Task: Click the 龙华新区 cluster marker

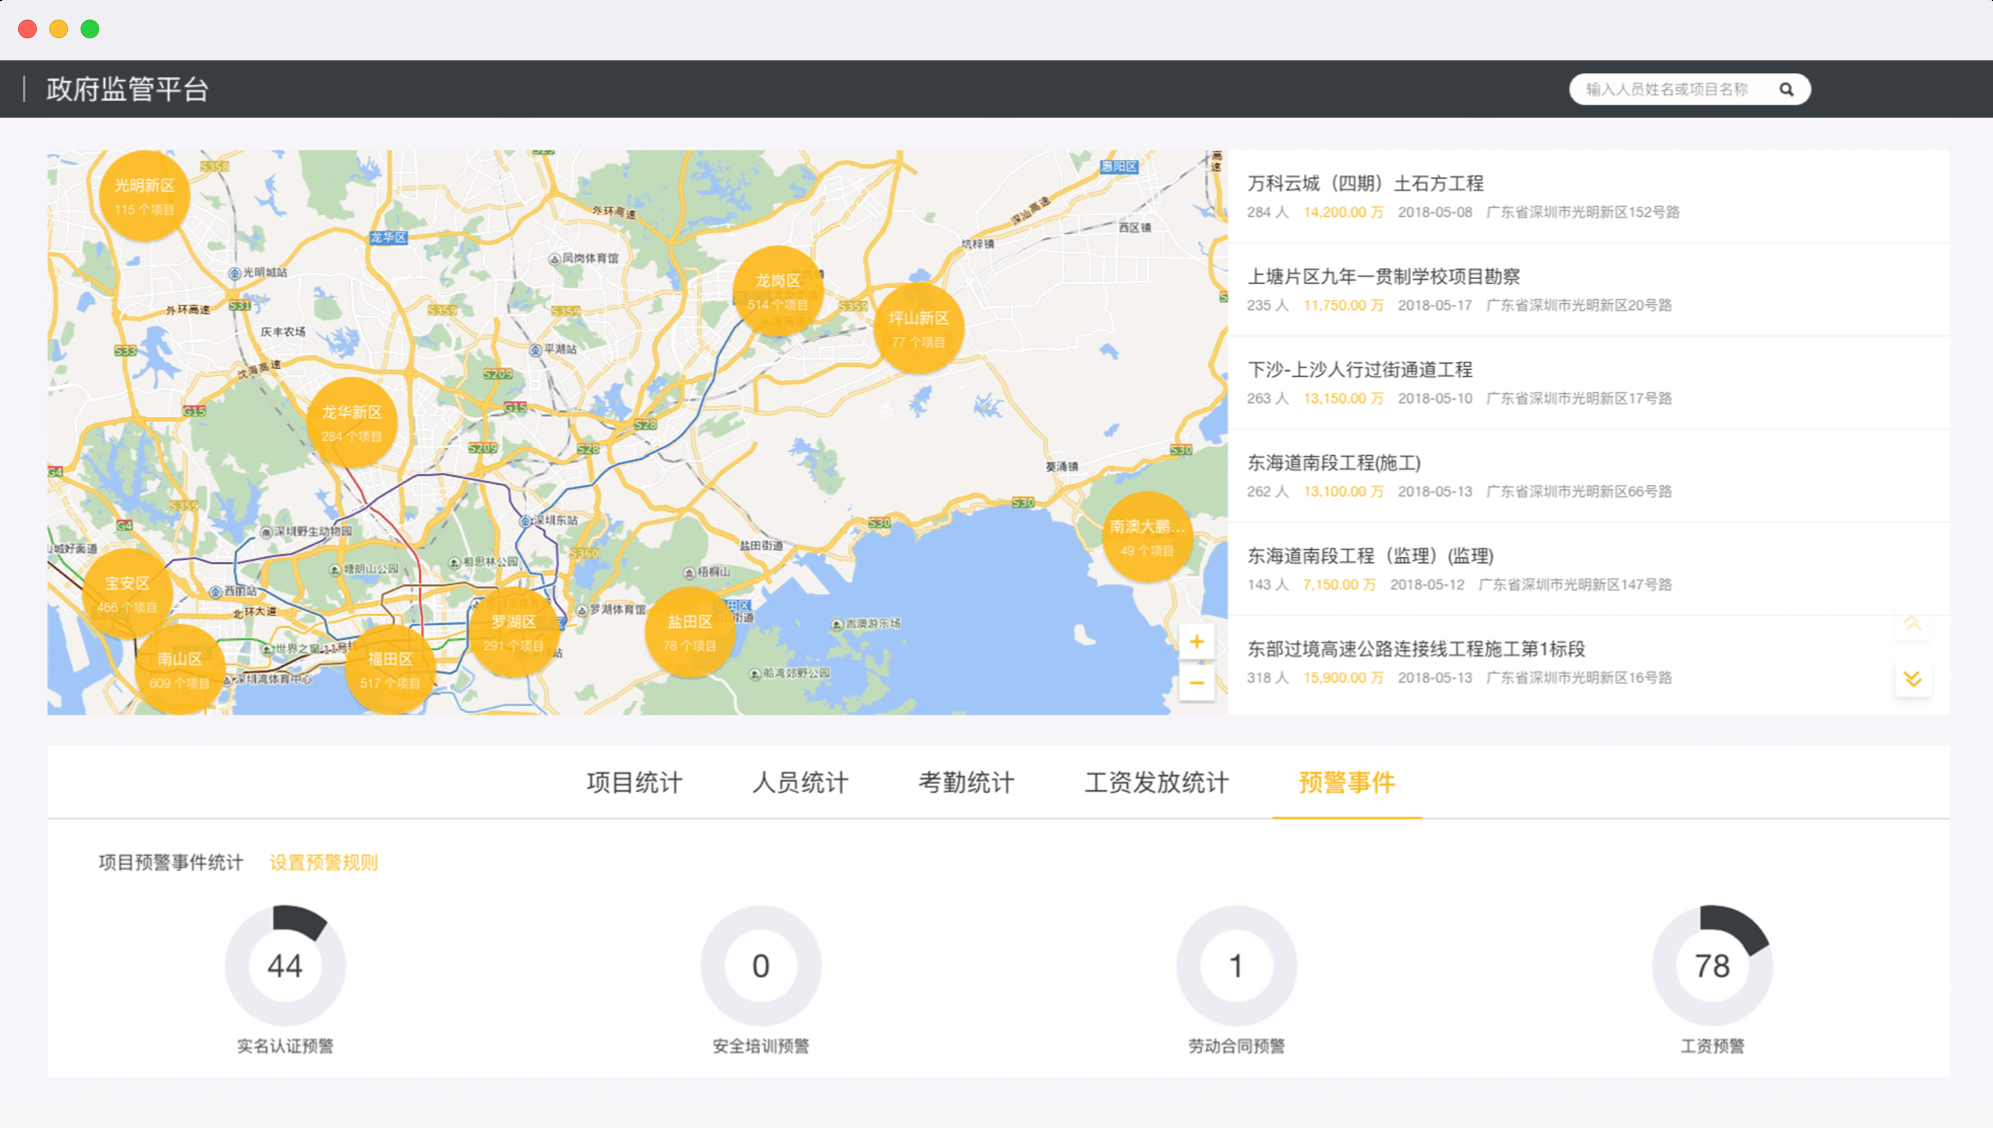Action: click(351, 422)
